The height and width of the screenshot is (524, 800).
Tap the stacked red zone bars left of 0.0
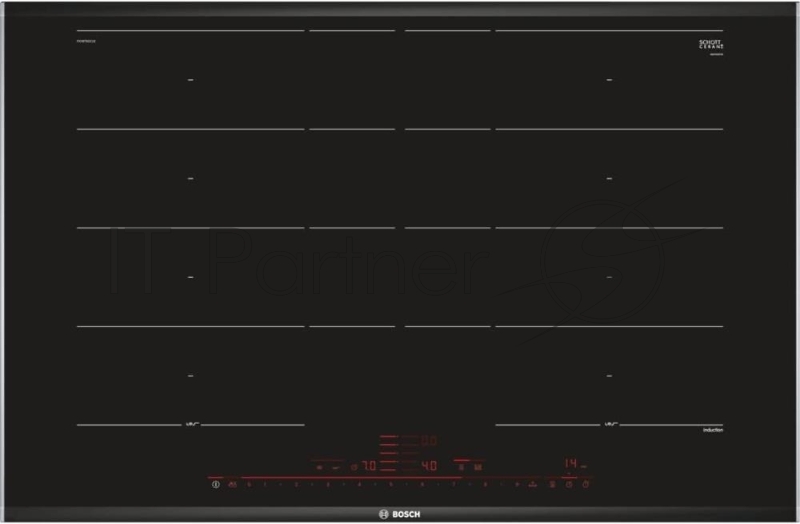click(x=388, y=448)
